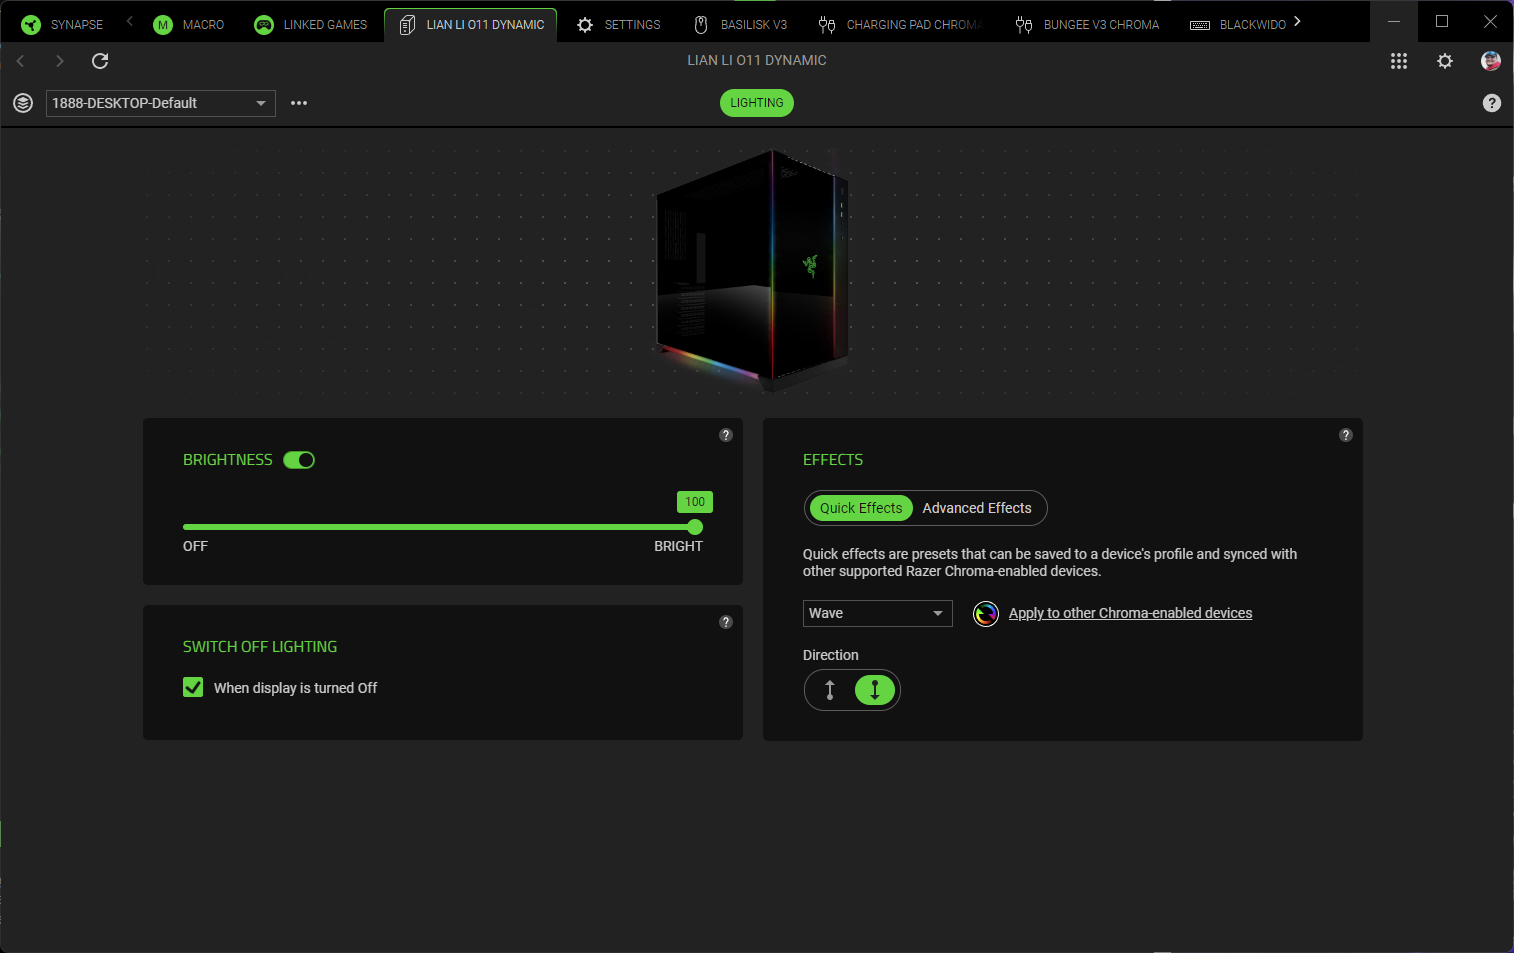Click the brightness slider handle
The width and height of the screenshot is (1514, 953).
[x=695, y=527]
